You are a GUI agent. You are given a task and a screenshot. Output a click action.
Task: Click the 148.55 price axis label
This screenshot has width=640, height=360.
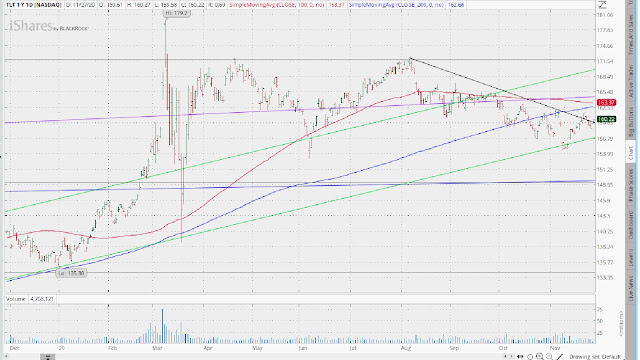click(605, 185)
